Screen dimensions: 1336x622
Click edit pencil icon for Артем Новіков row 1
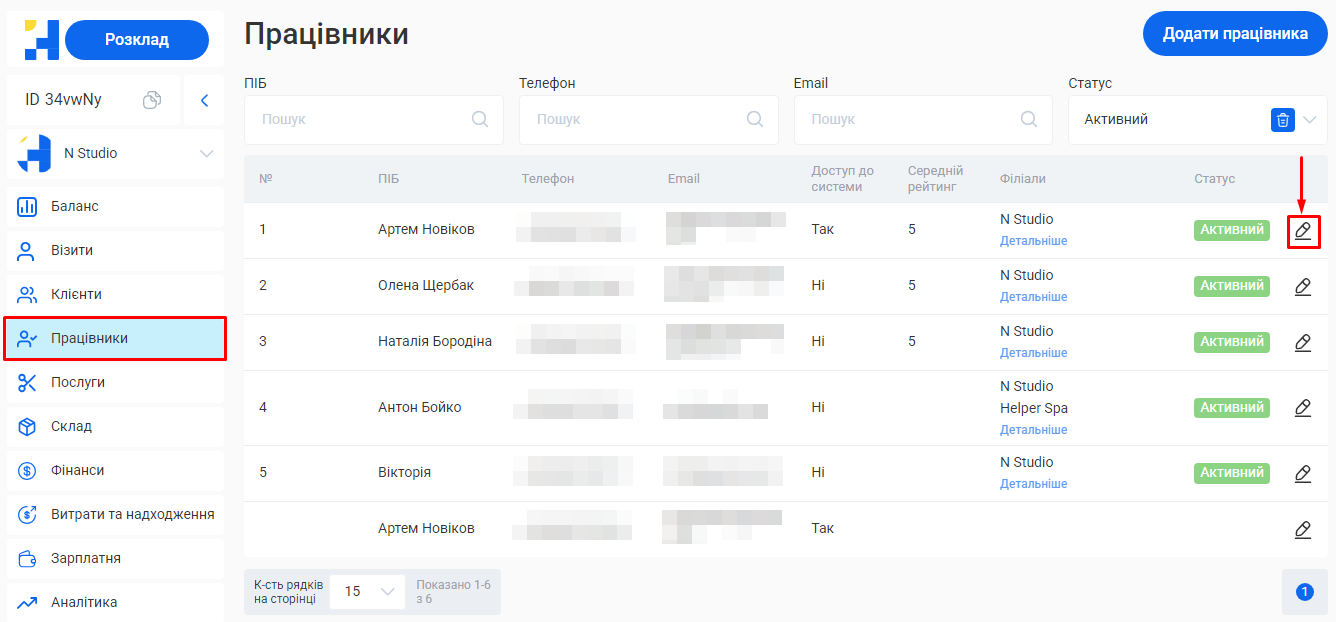1302,231
